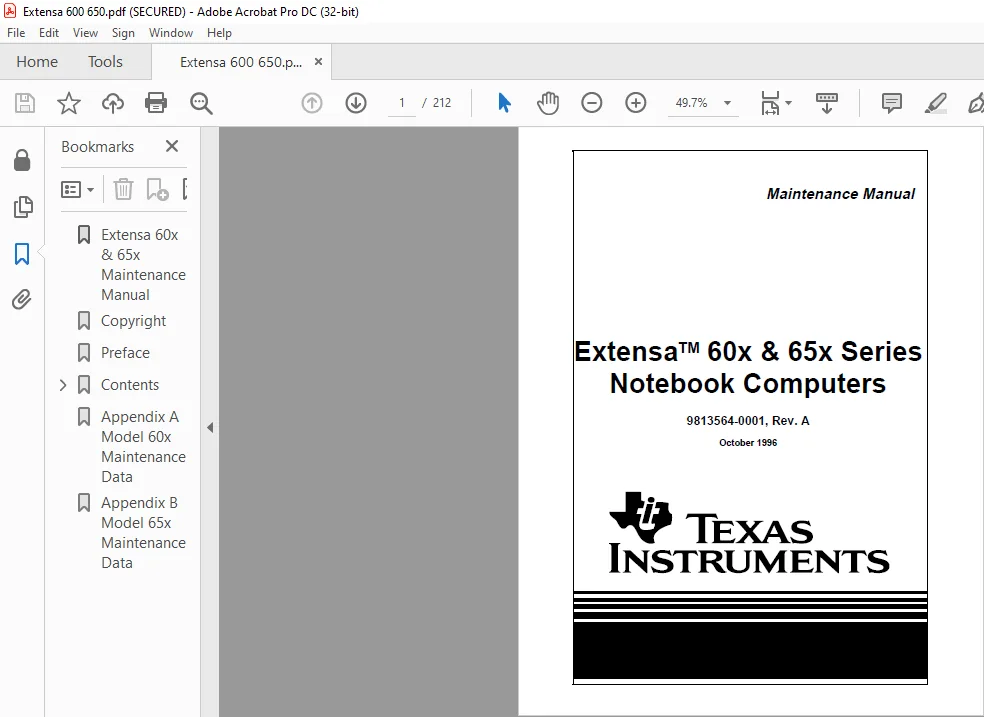Open Extensa 60x & 65x Maintenance Manual bookmark
This screenshot has height=717, width=984.
143,265
